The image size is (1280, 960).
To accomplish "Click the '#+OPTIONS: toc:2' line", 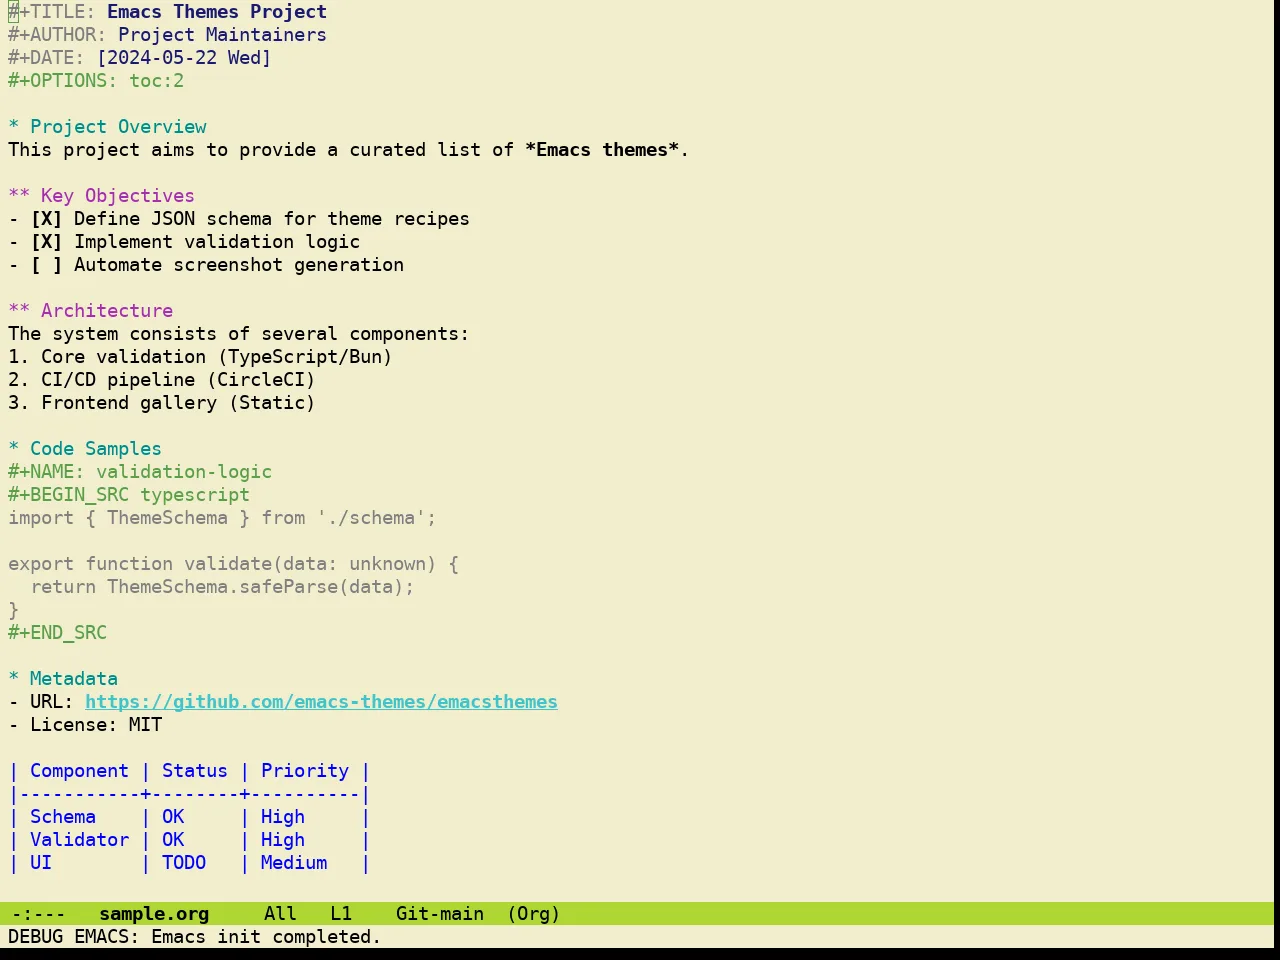I will point(96,81).
